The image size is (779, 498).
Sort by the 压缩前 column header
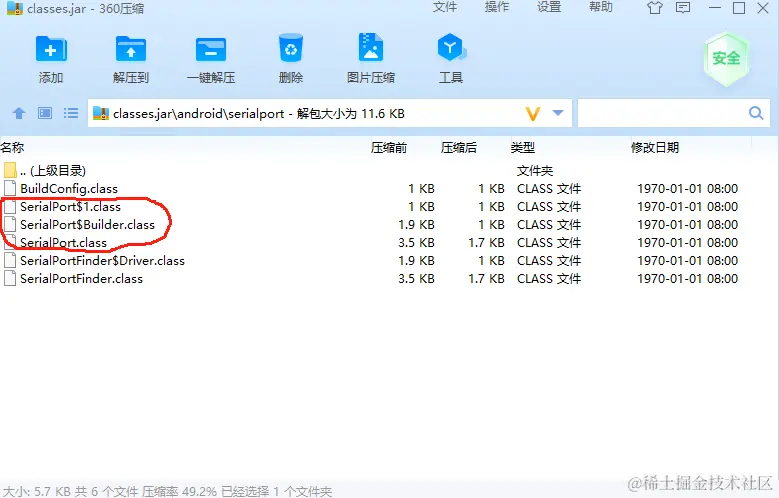coord(389,148)
